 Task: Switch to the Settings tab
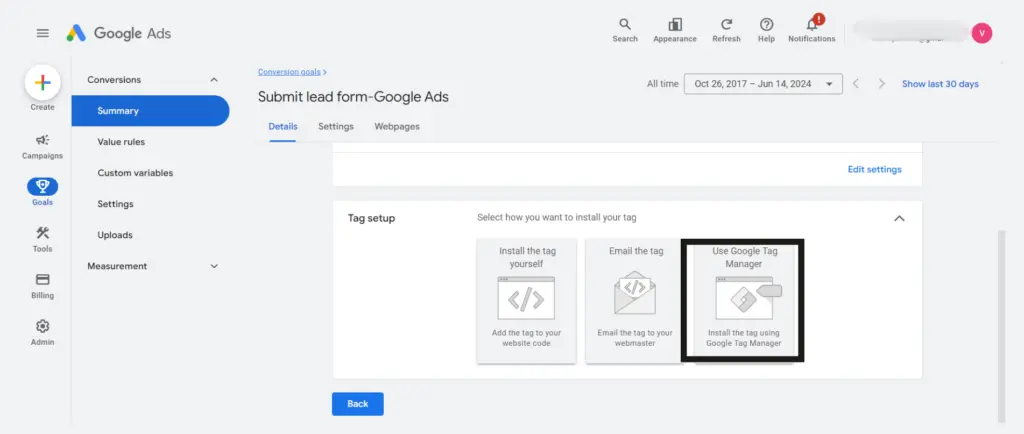[x=336, y=127]
